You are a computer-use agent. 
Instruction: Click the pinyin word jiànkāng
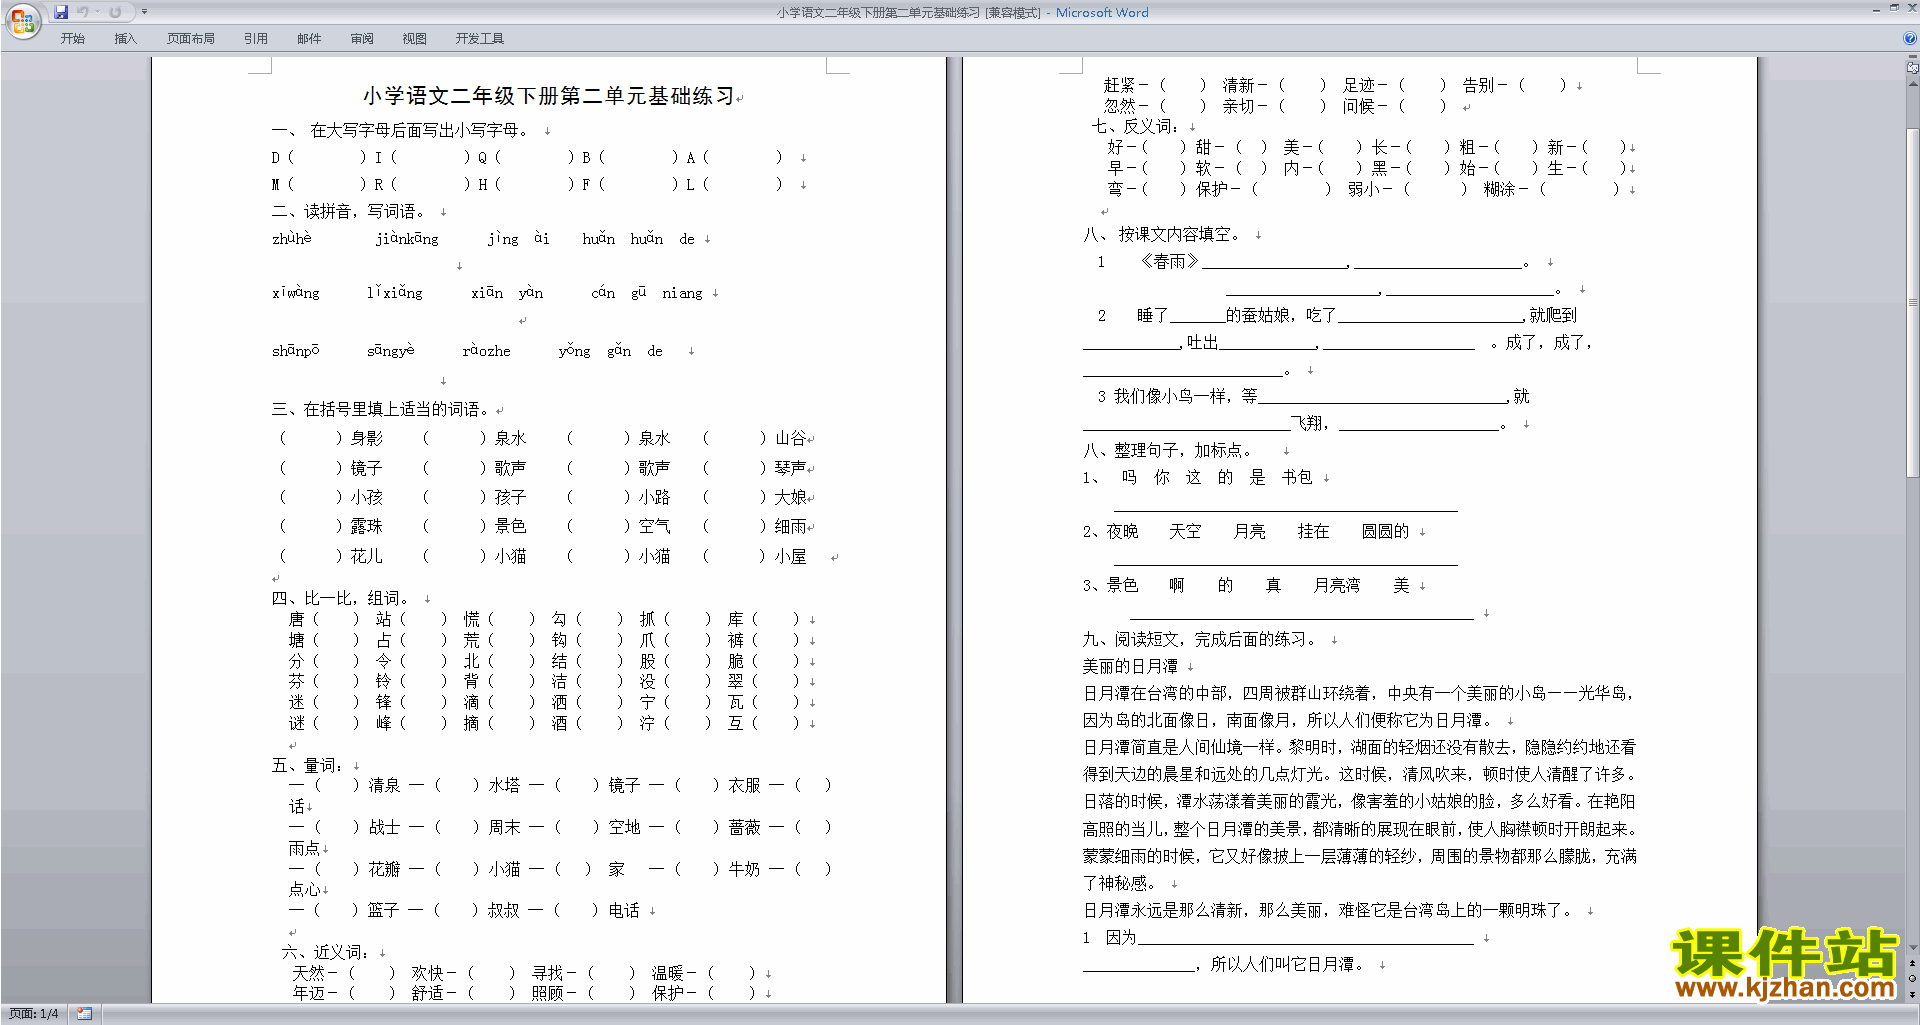407,239
